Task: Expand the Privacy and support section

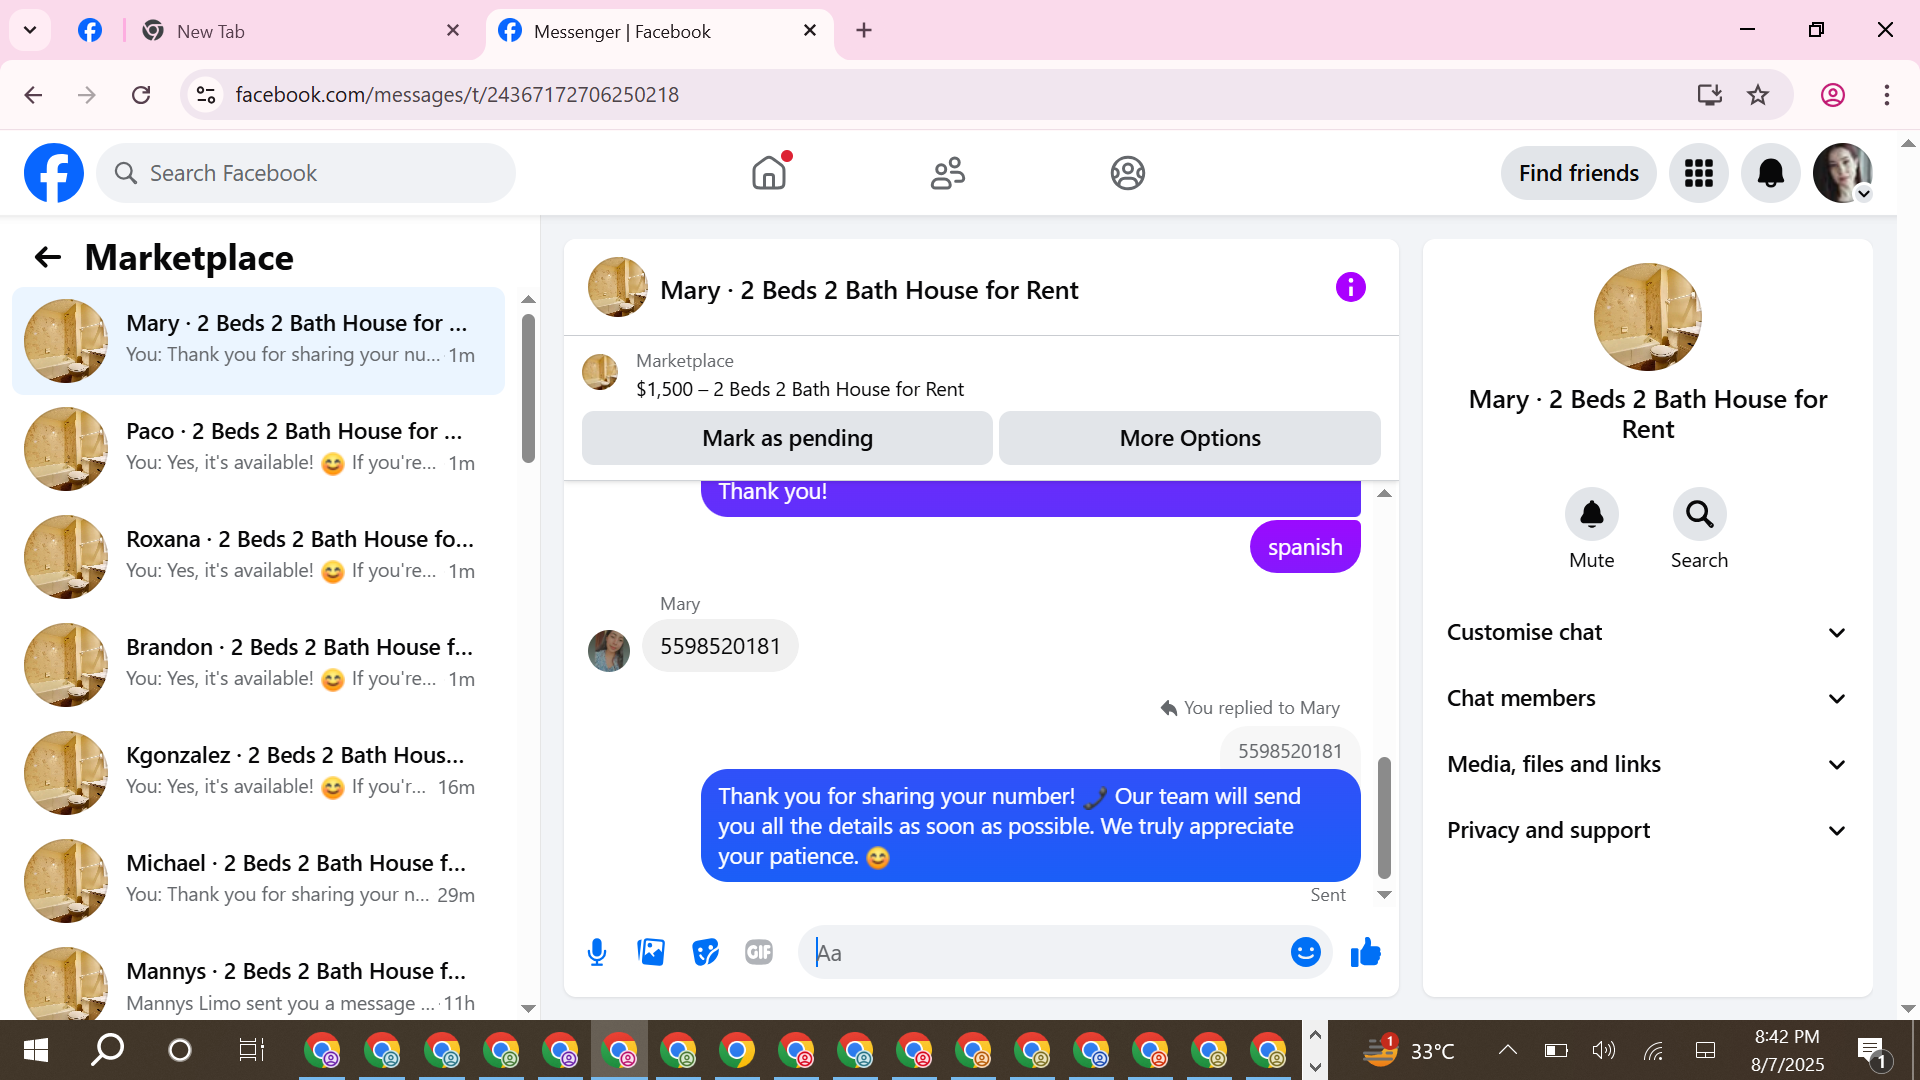Action: click(1647, 830)
